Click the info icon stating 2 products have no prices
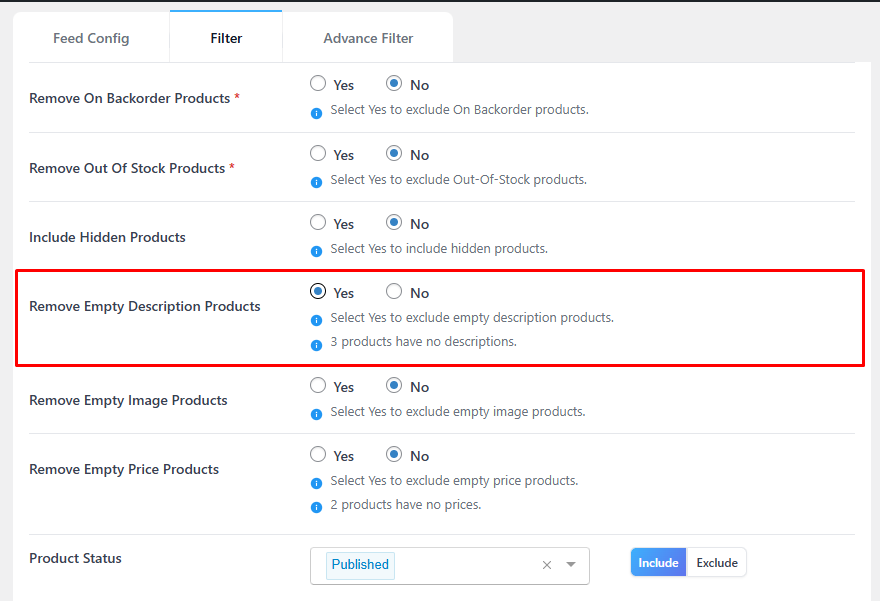Screen dimensions: 880x601 316,507
